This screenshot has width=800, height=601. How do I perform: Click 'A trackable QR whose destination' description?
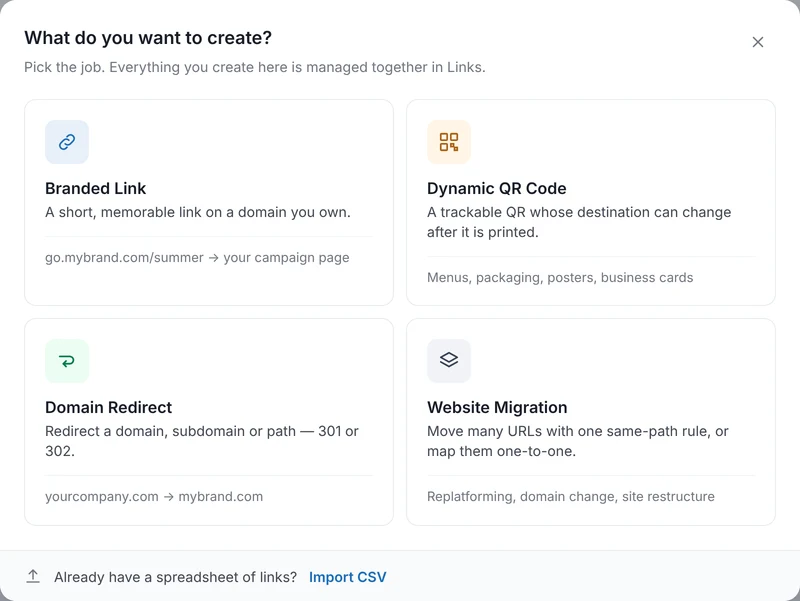(x=579, y=222)
